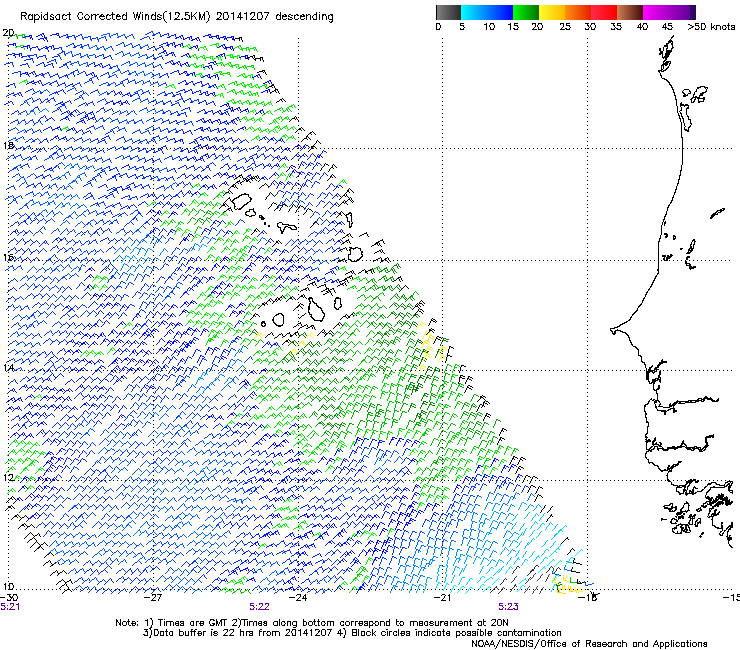Click the green 15-20 knots legend segment

tap(526, 12)
